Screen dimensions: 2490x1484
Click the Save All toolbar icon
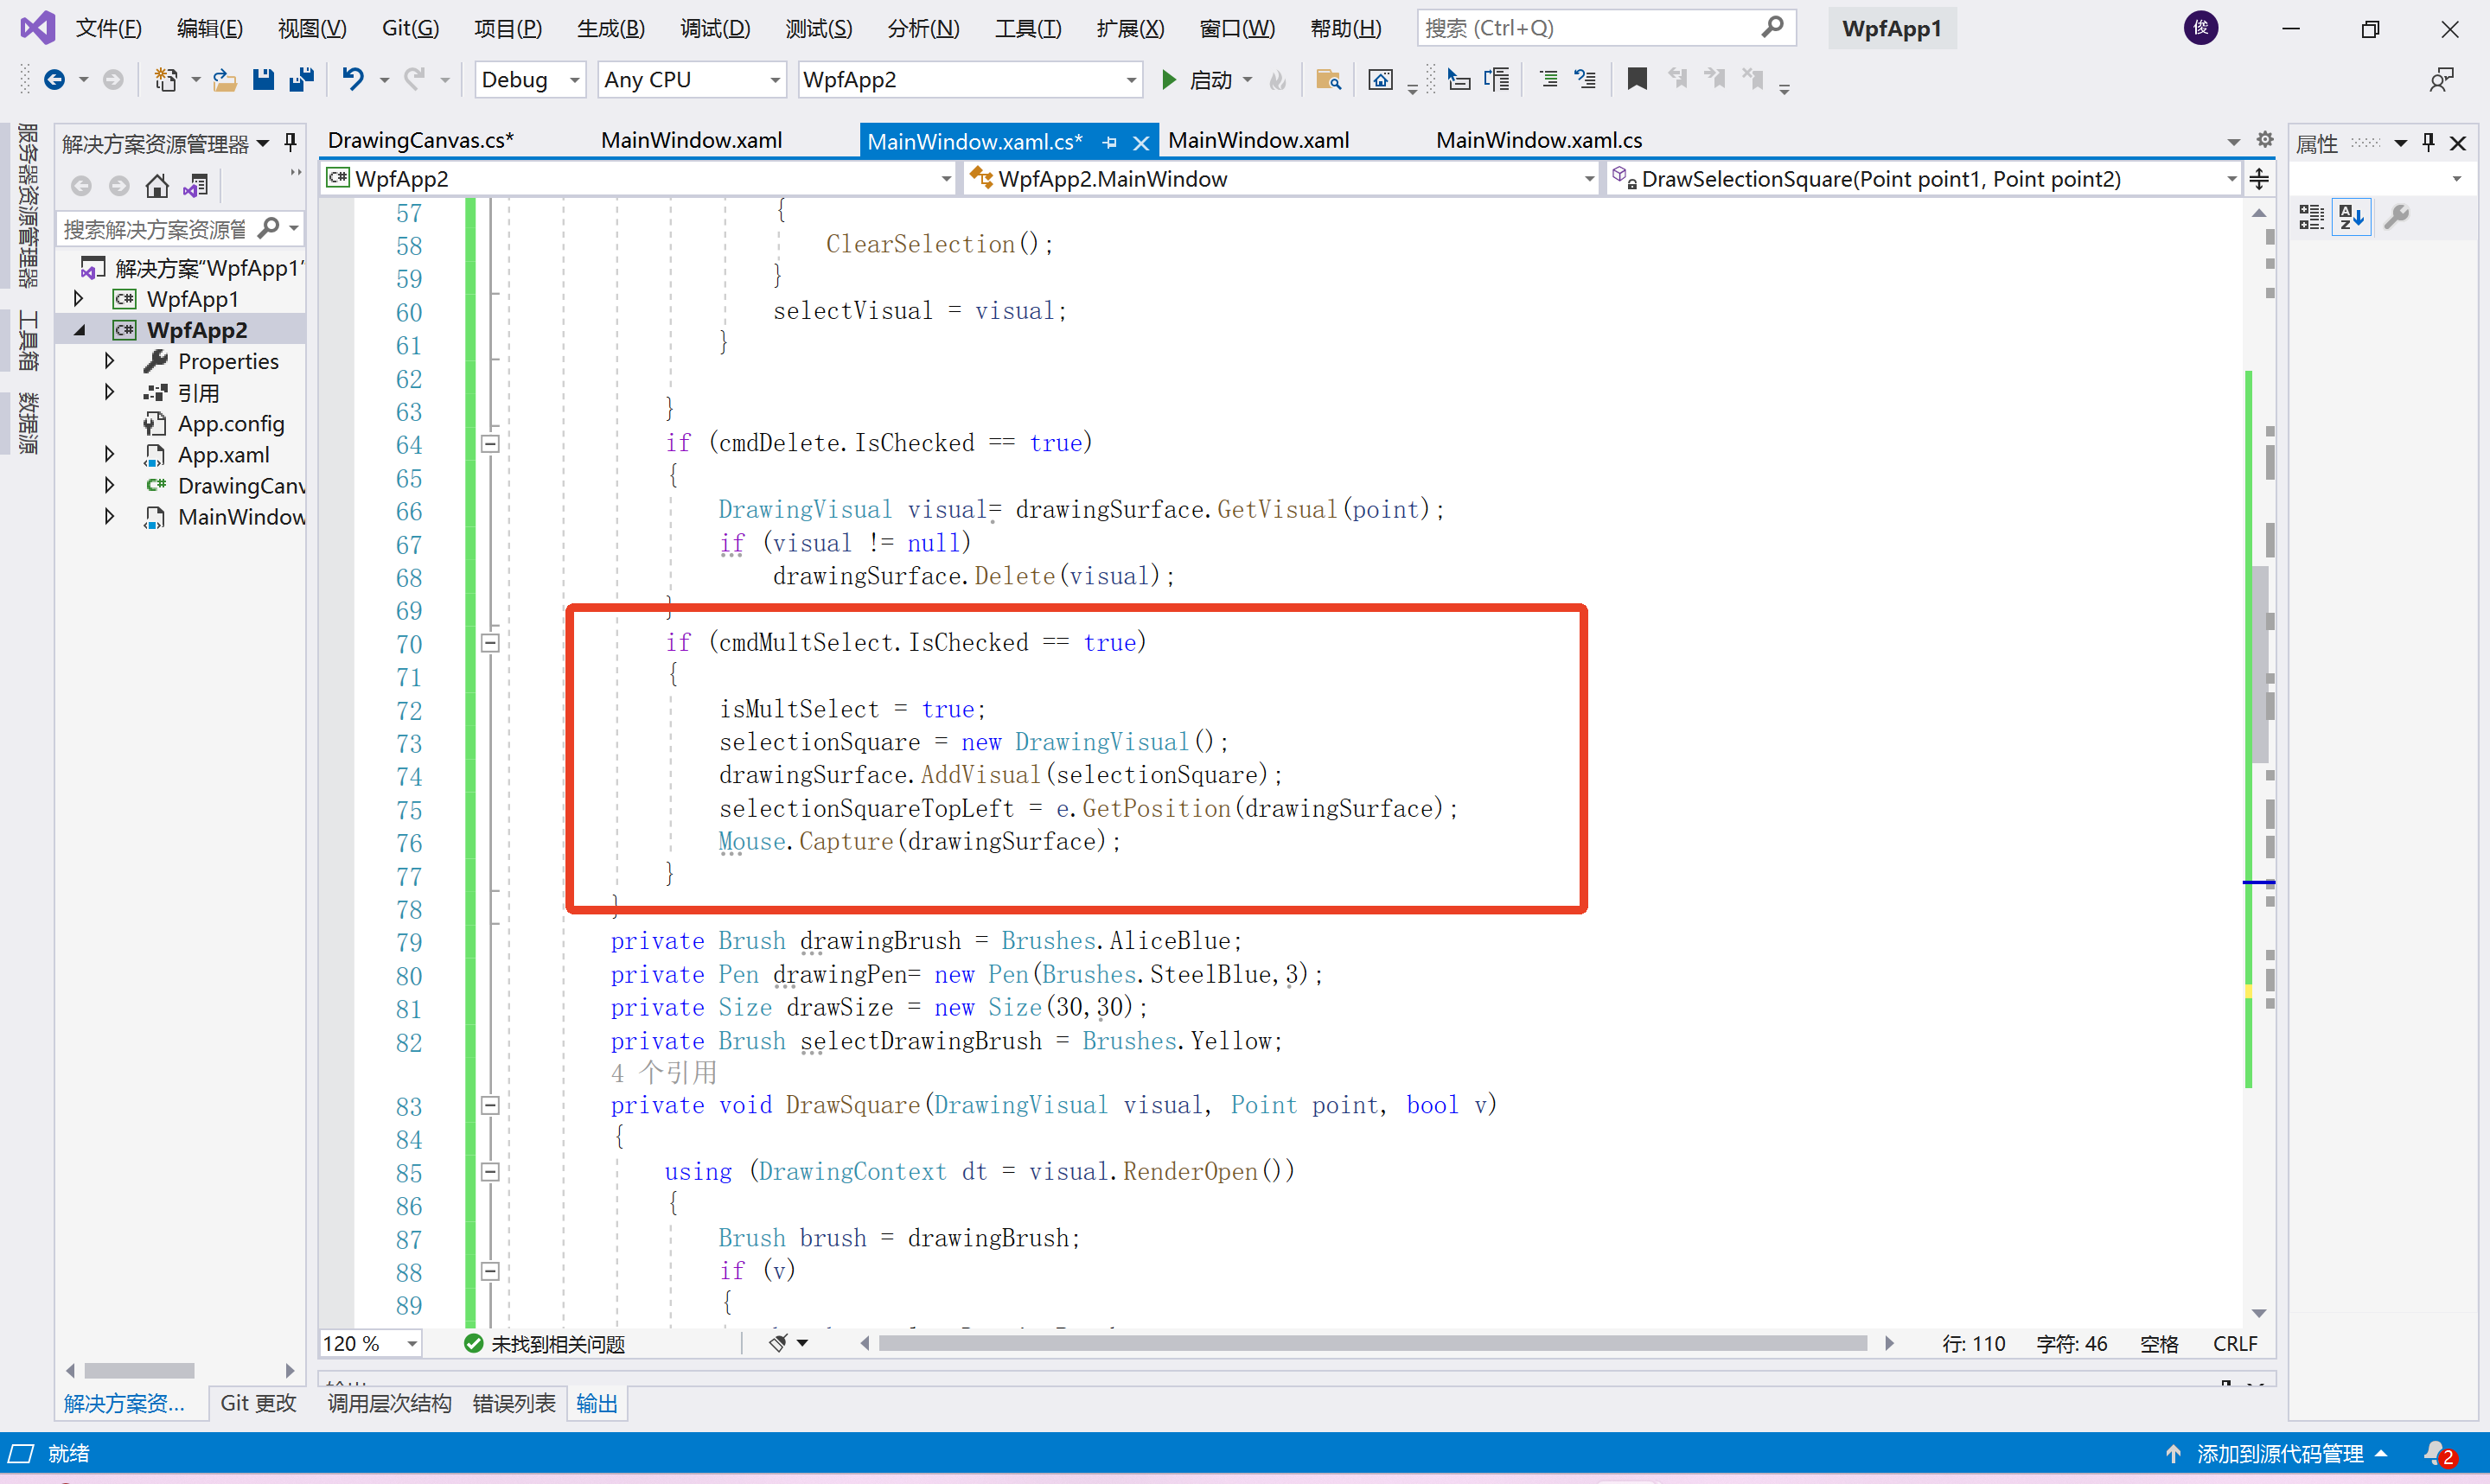click(x=301, y=79)
